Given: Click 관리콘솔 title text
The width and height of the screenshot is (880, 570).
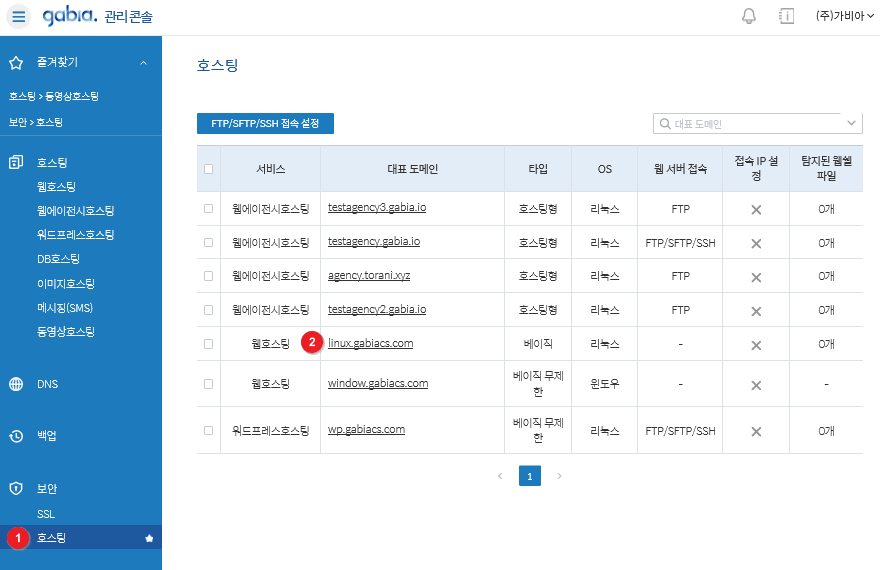Looking at the screenshot, I should click(129, 17).
